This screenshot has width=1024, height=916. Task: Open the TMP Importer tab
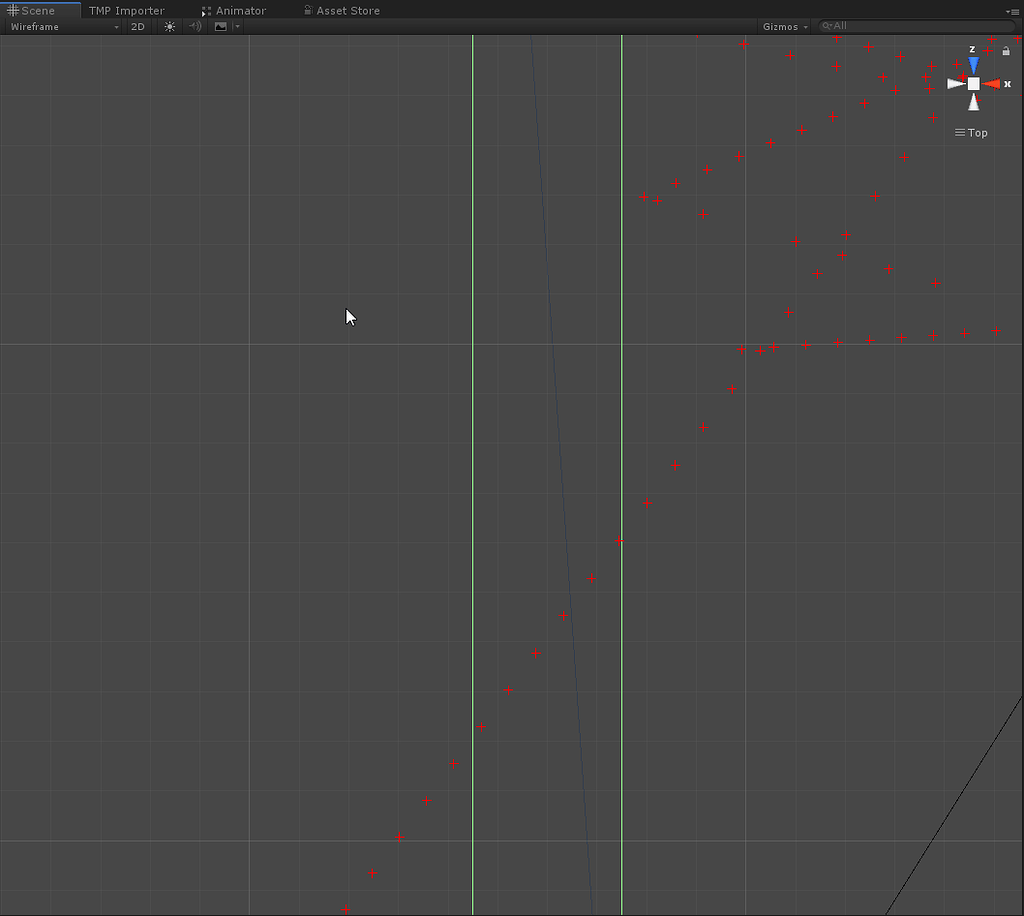coord(126,10)
